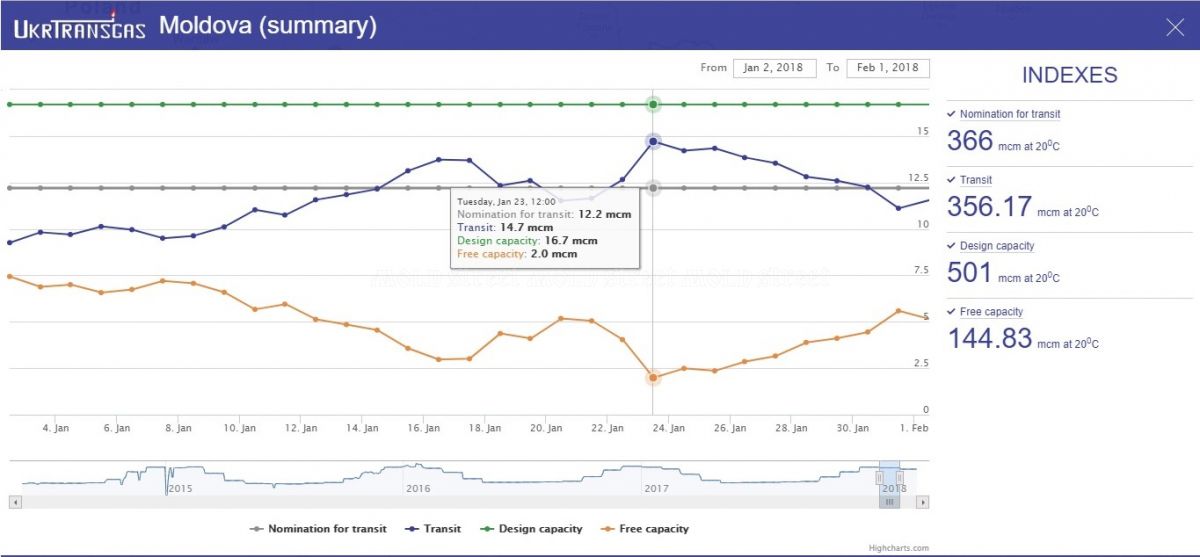The height and width of the screenshot is (557, 1200).
Task: Edit the To date field
Action: pyautogui.click(x=888, y=68)
